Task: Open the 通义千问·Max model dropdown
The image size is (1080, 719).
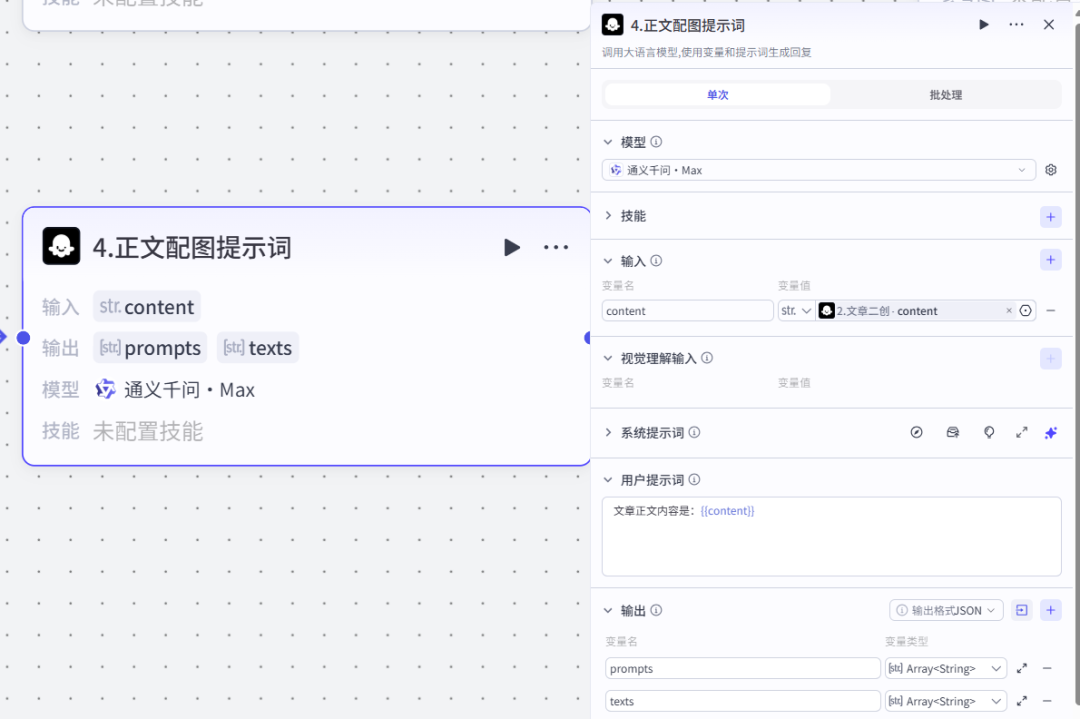Action: point(820,169)
